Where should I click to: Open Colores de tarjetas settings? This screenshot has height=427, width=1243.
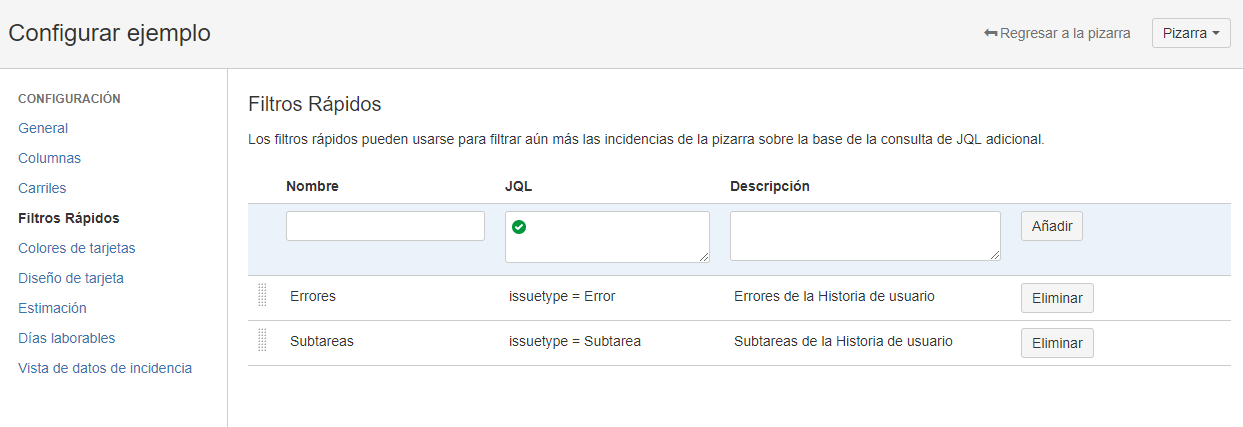tap(76, 248)
